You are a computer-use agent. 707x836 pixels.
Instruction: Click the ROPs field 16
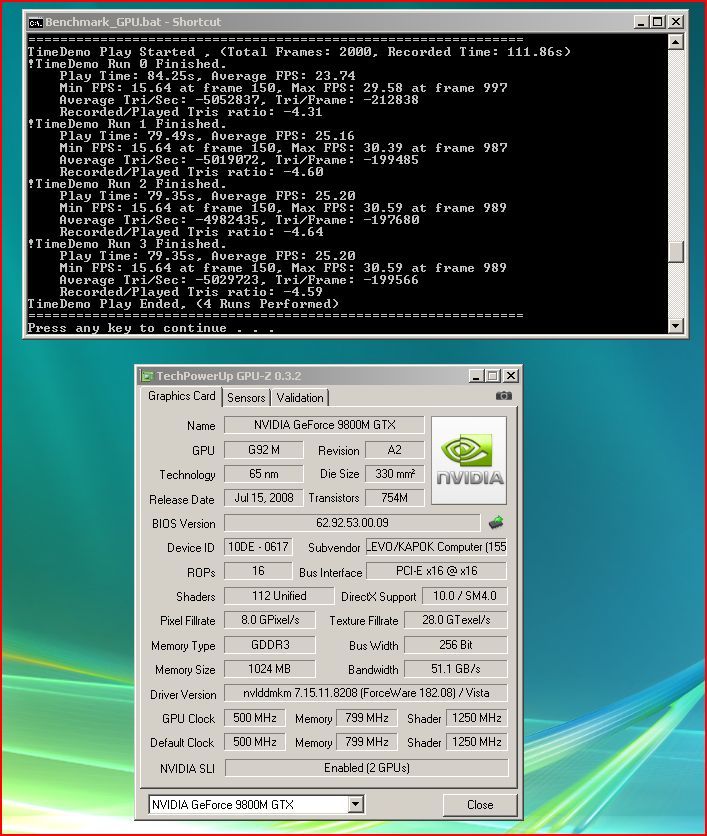click(x=258, y=571)
